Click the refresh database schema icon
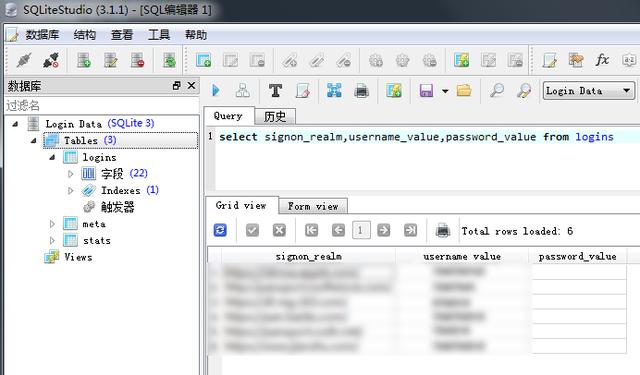 tap(169, 60)
